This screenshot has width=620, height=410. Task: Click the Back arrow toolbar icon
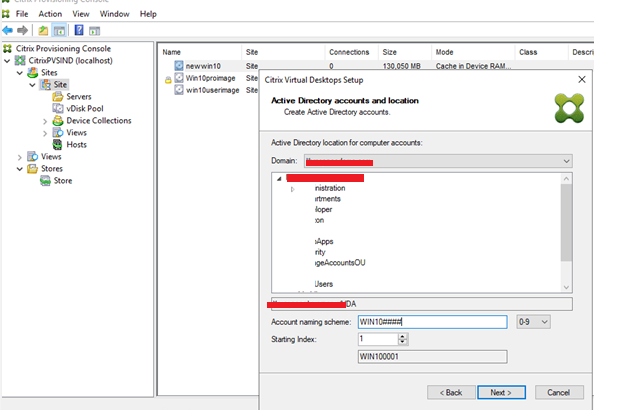[x=8, y=30]
